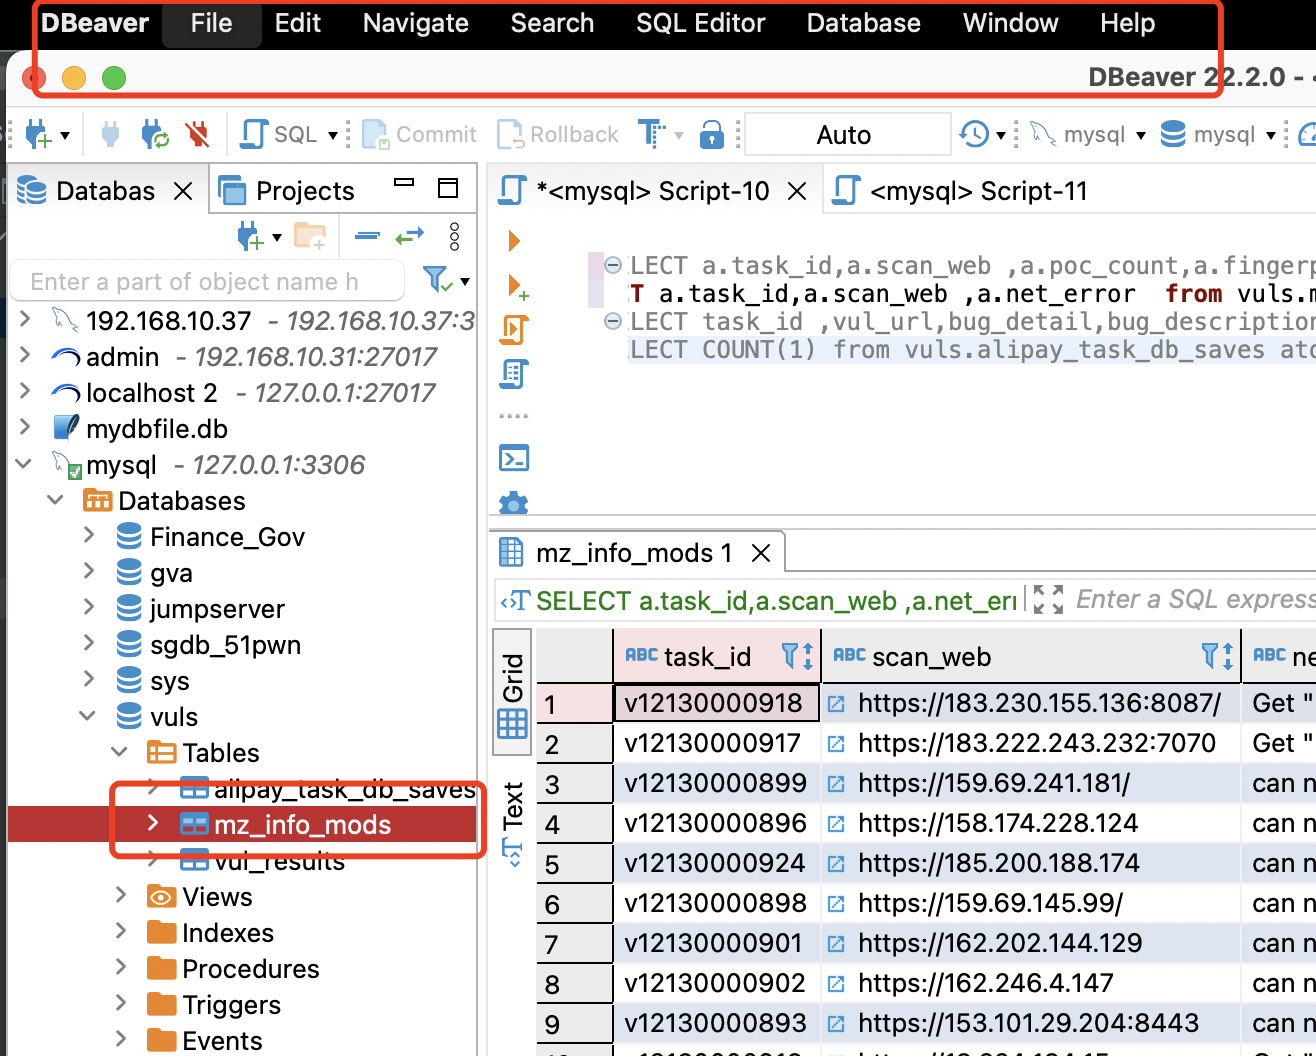Open the active database selector mysql

click(x=1217, y=134)
